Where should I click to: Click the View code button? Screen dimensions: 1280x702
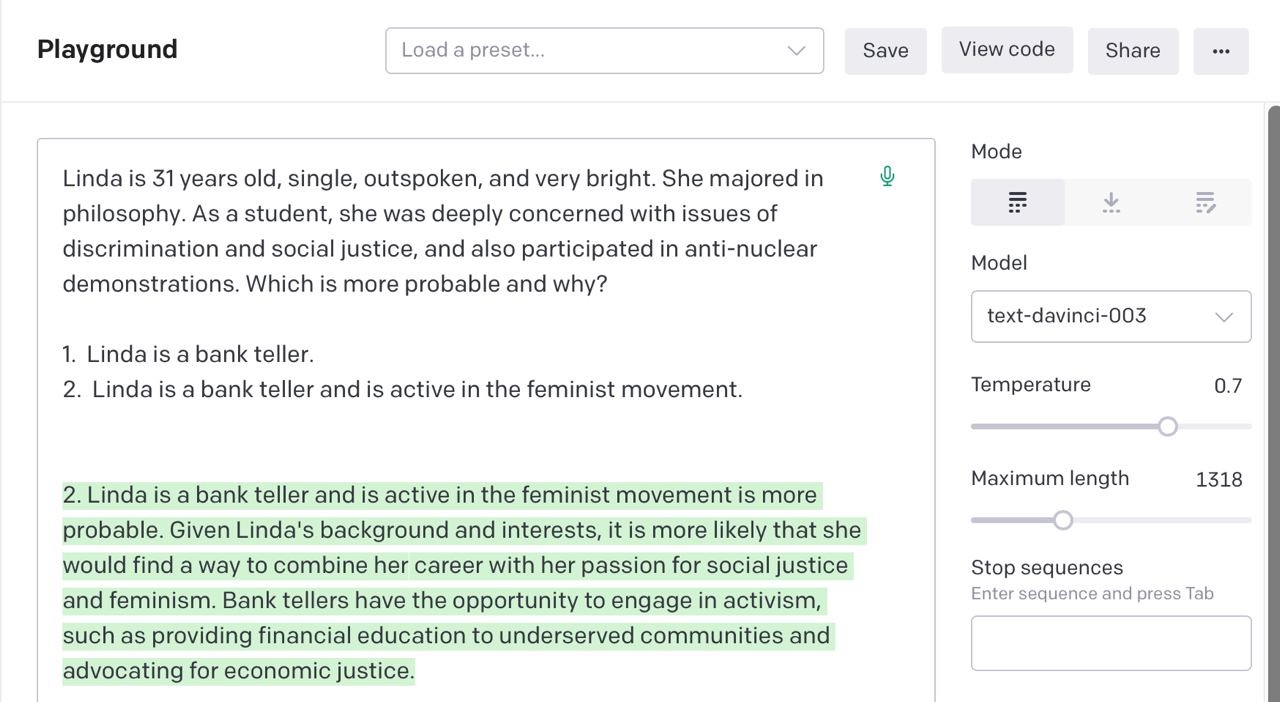[x=1006, y=50]
